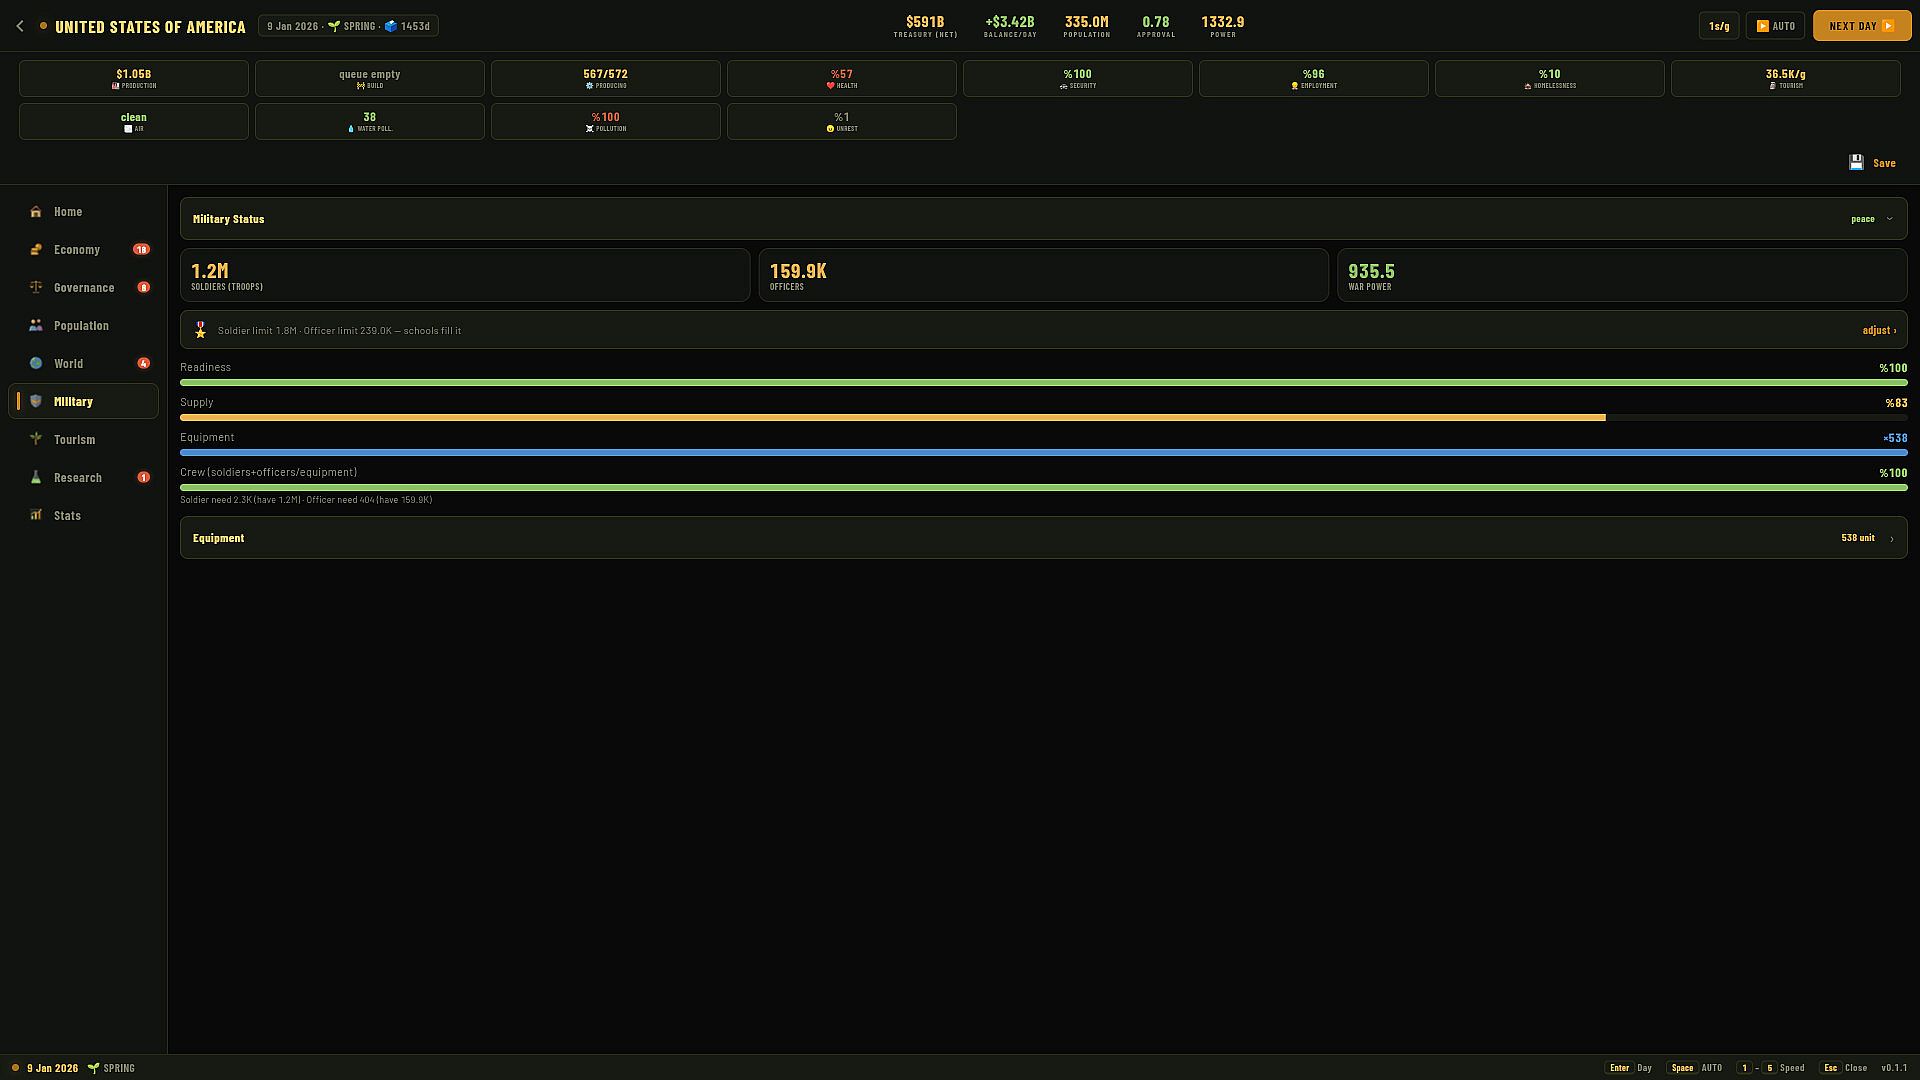This screenshot has width=1920, height=1080.
Task: Open the %10 Homelessness card
Action: pos(1550,78)
